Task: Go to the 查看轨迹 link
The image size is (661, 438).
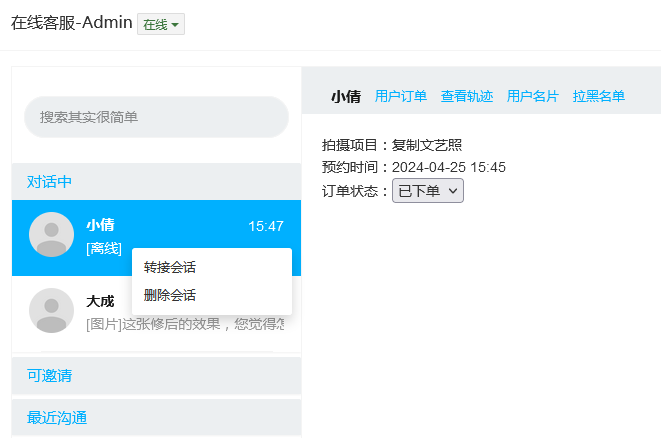Action: [467, 97]
